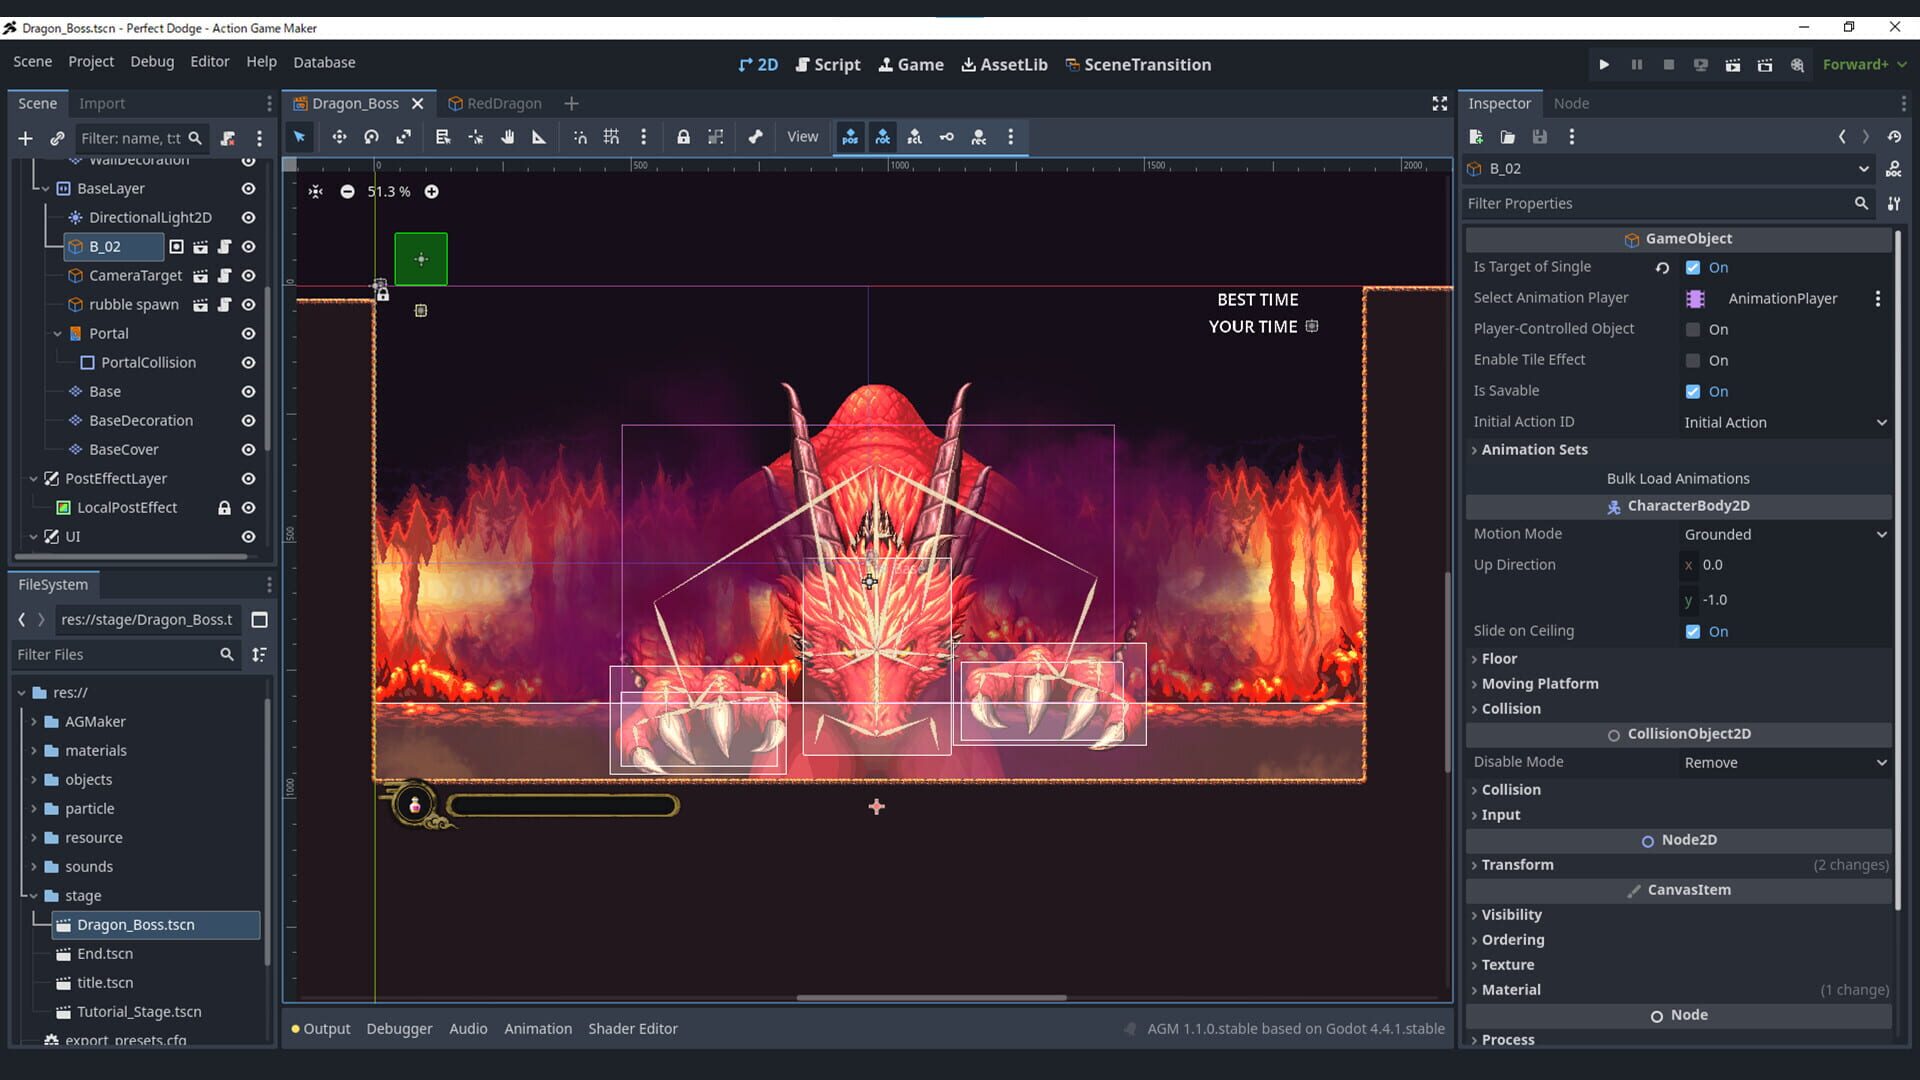Open the Forward+ renderer dropdown
Image resolution: width=1920 pixels, height=1080 pixels.
[x=1860, y=63]
